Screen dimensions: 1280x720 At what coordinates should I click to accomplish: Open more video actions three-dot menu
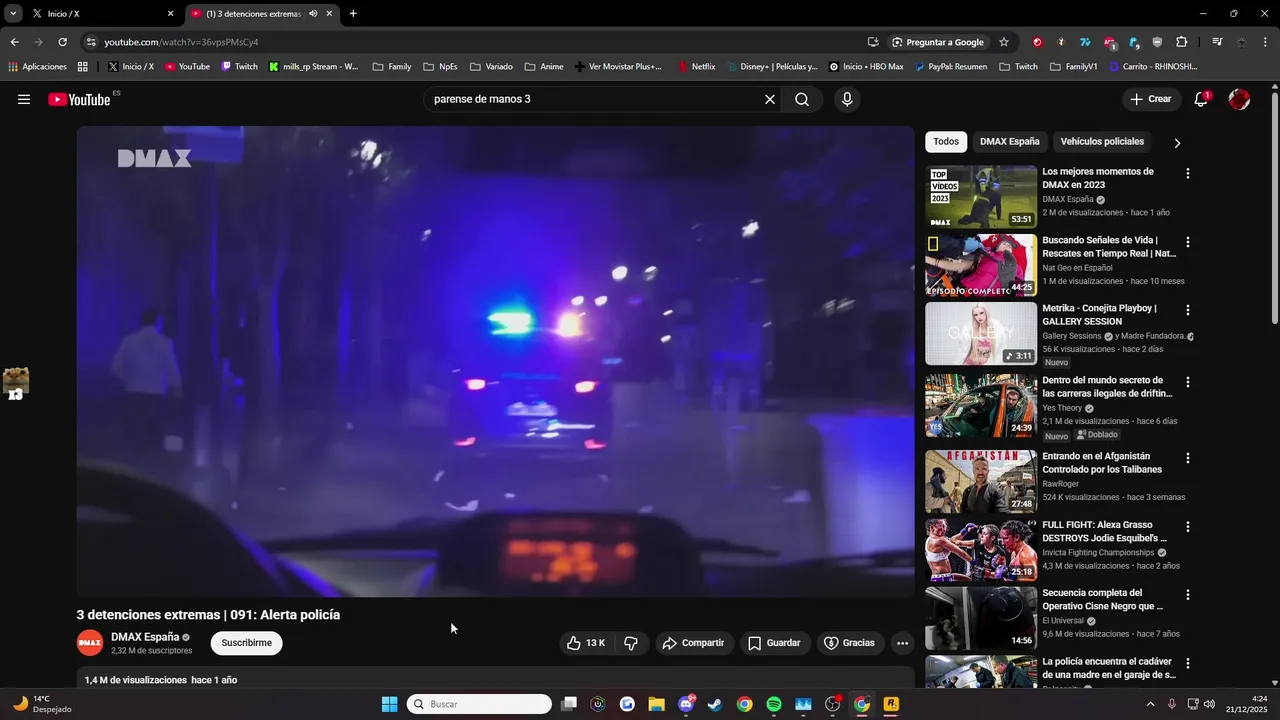pos(902,643)
